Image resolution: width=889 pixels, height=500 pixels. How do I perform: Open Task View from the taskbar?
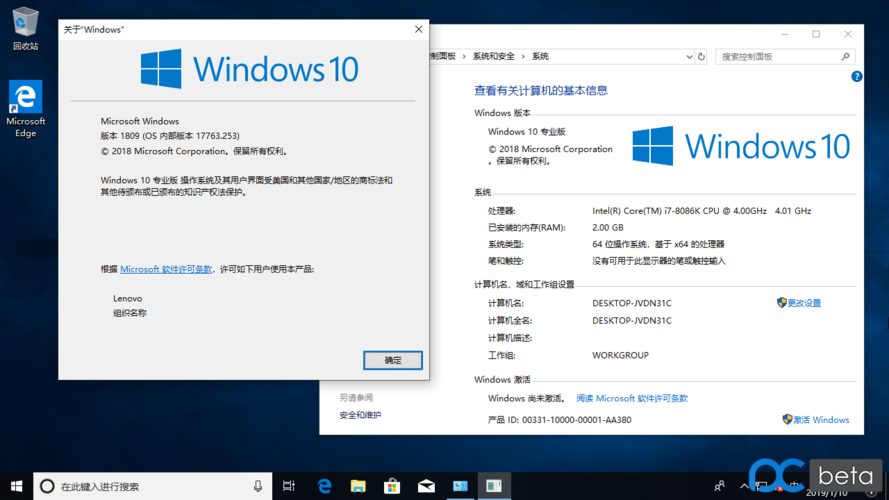click(x=289, y=486)
